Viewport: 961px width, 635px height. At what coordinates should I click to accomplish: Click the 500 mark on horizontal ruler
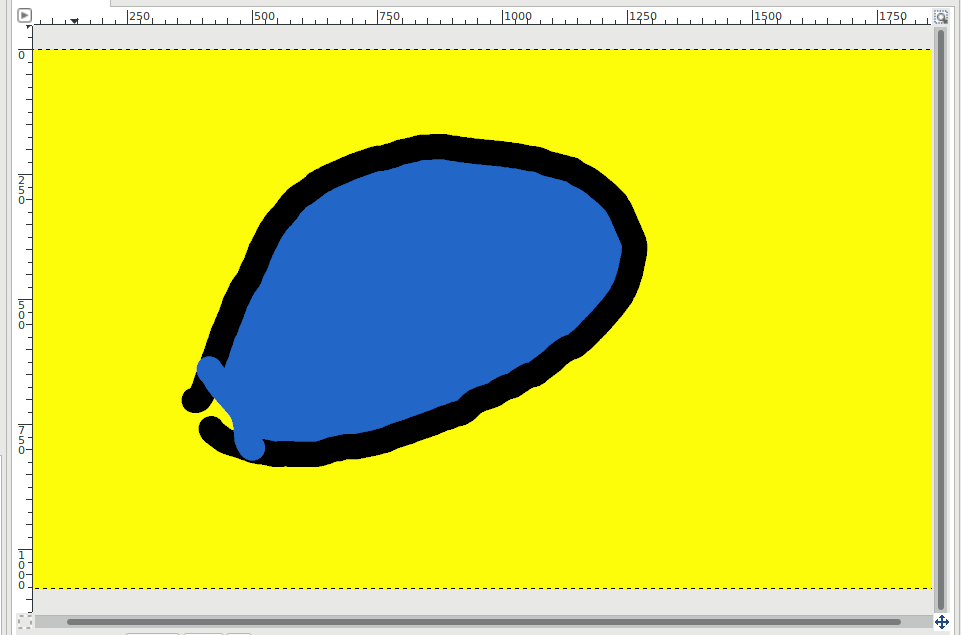tap(264, 16)
